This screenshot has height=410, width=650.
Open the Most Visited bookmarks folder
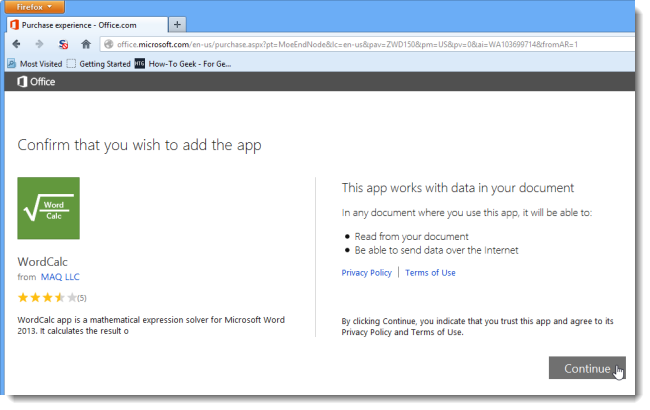pos(35,64)
